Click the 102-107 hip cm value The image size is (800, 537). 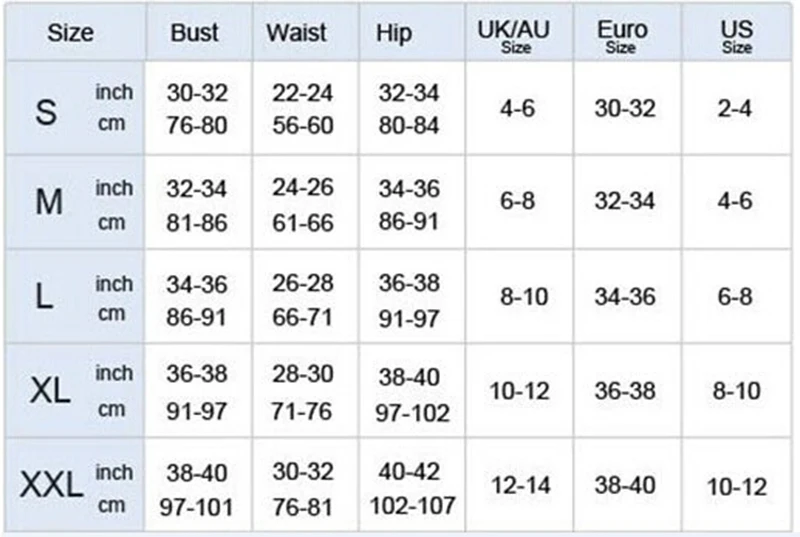click(x=412, y=506)
